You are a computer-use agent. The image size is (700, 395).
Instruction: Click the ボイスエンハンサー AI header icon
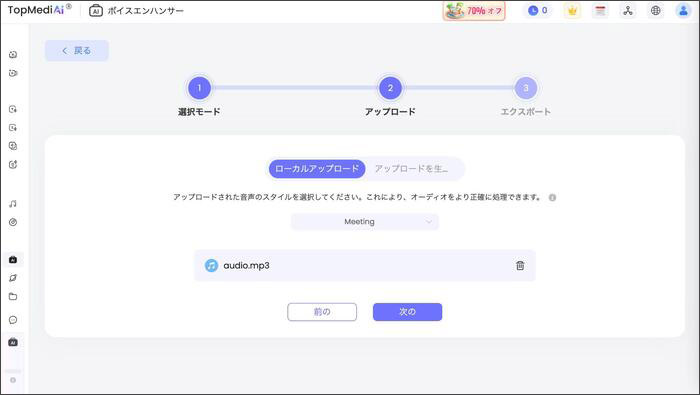pos(96,11)
